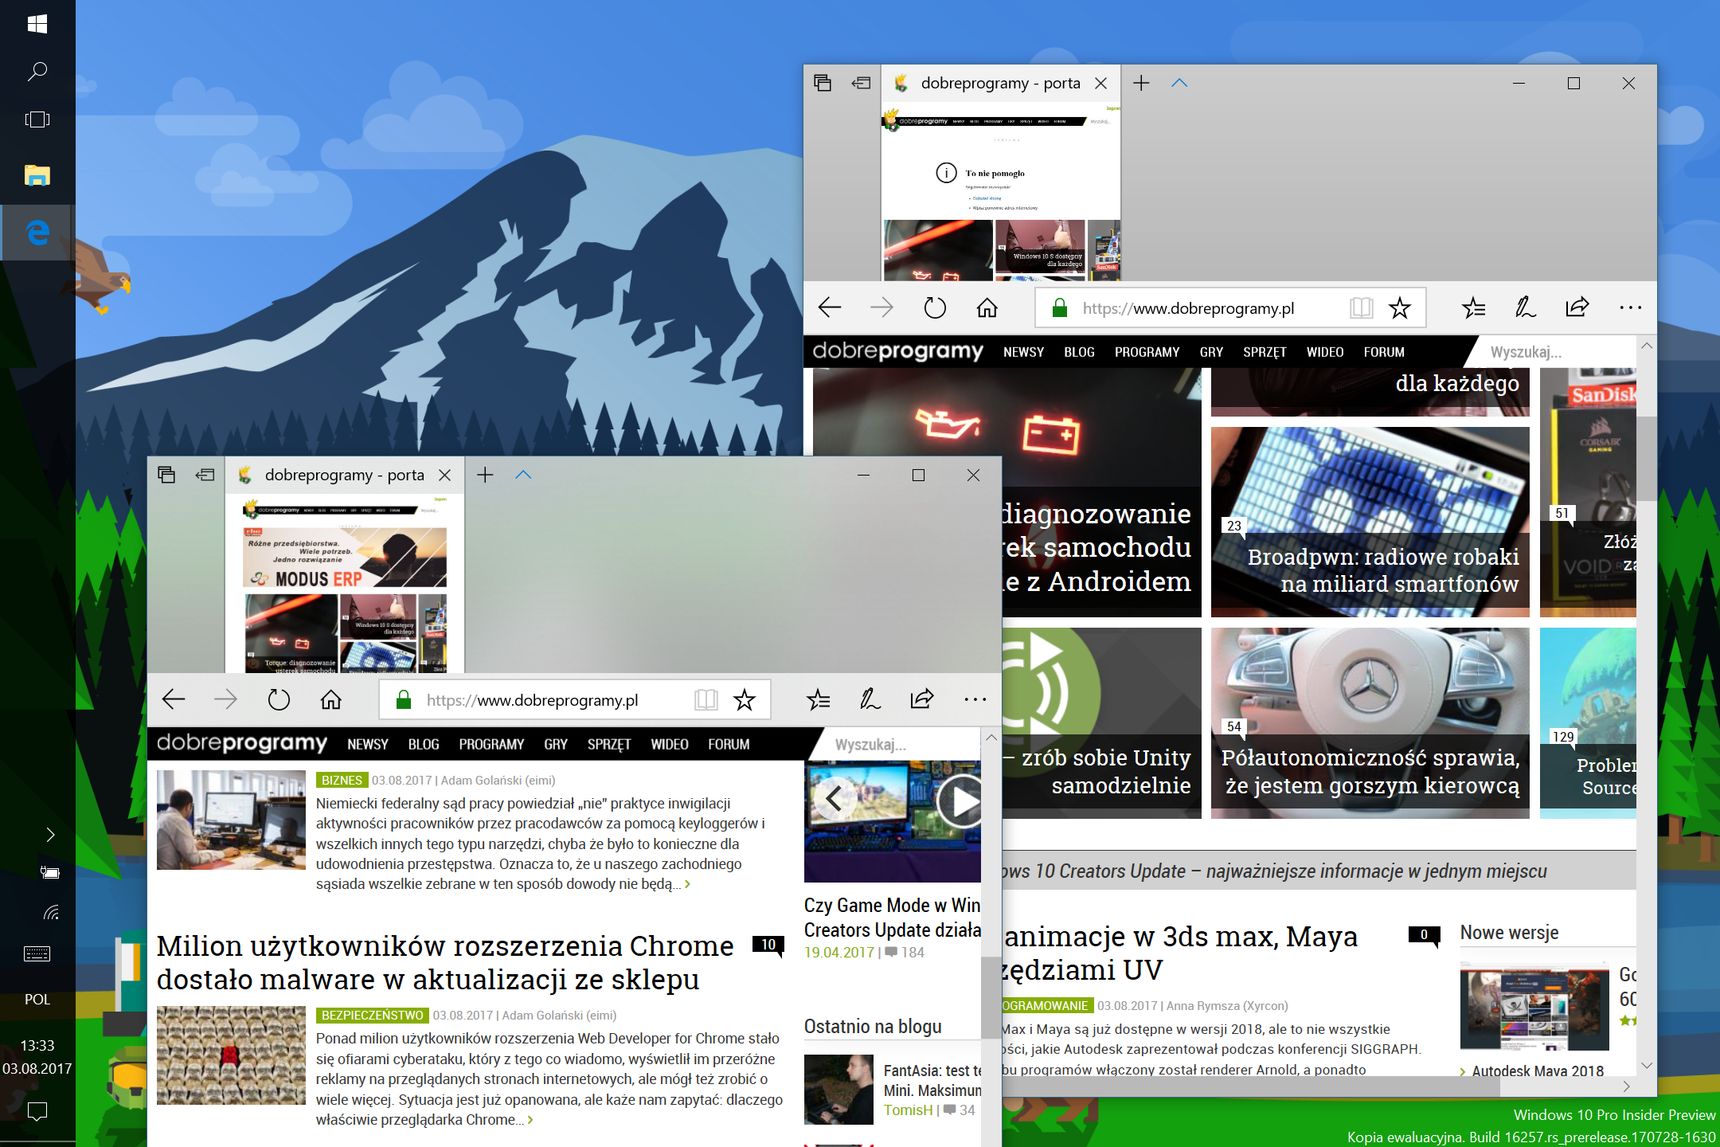Open a new tab in back Edge window

(x=1141, y=83)
